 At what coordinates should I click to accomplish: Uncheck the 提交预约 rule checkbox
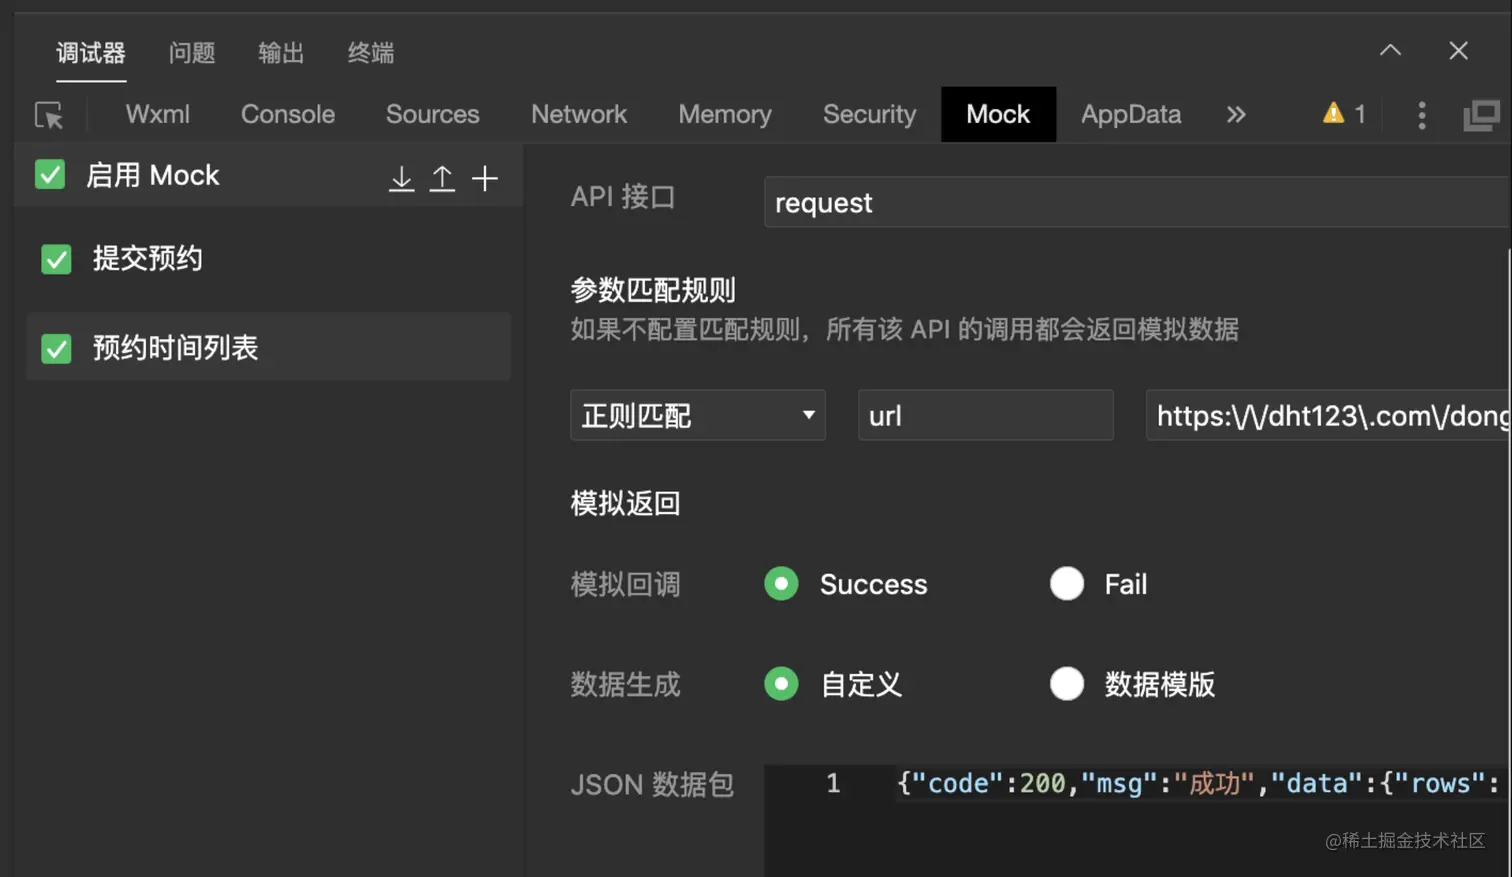56,259
